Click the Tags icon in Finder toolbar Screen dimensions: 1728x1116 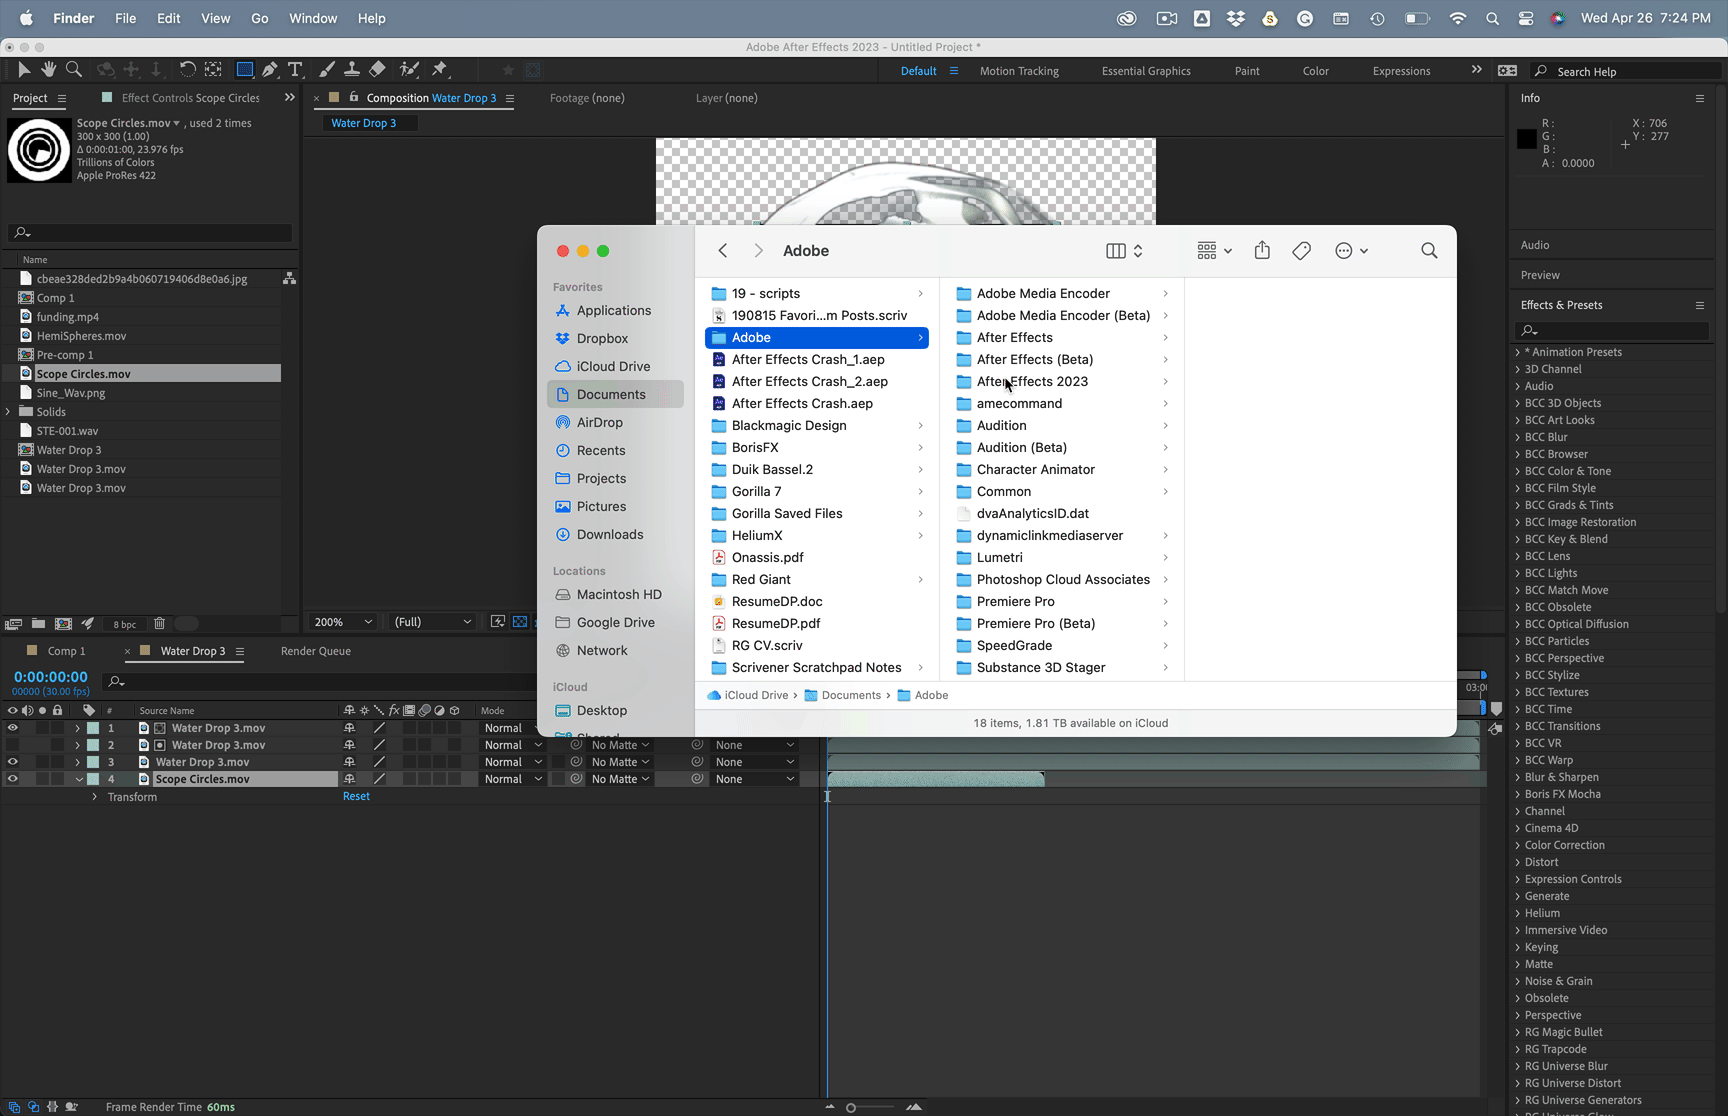[x=1301, y=251]
